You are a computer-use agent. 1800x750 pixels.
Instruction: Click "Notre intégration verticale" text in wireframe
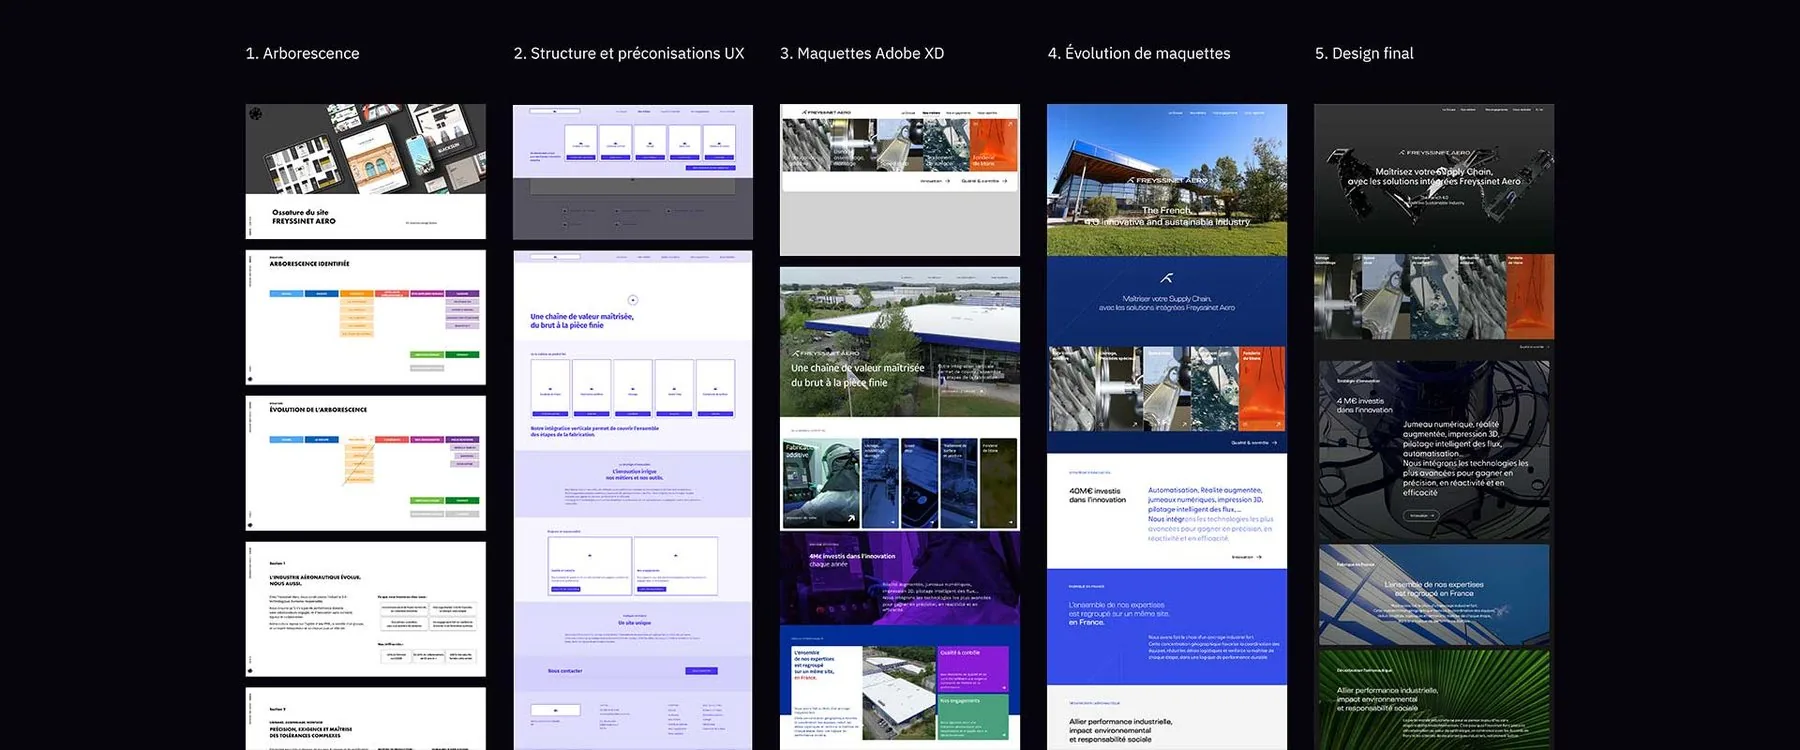point(594,431)
